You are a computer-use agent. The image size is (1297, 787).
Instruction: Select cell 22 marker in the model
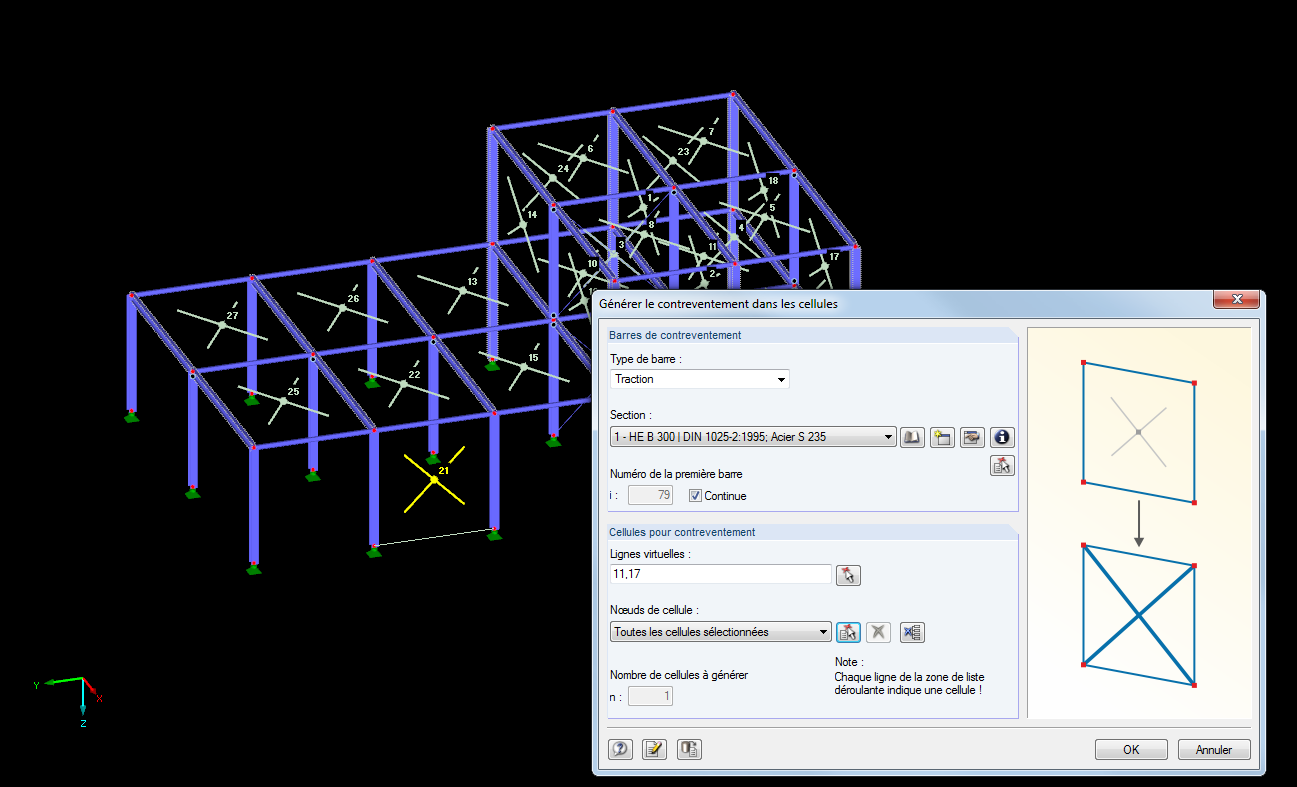pos(404,384)
